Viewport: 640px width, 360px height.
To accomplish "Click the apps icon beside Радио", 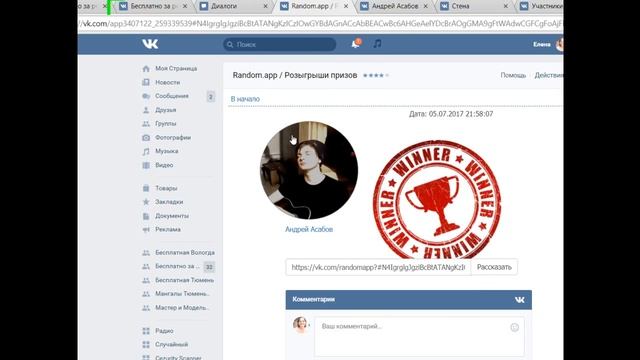I will pyautogui.click(x=146, y=331).
